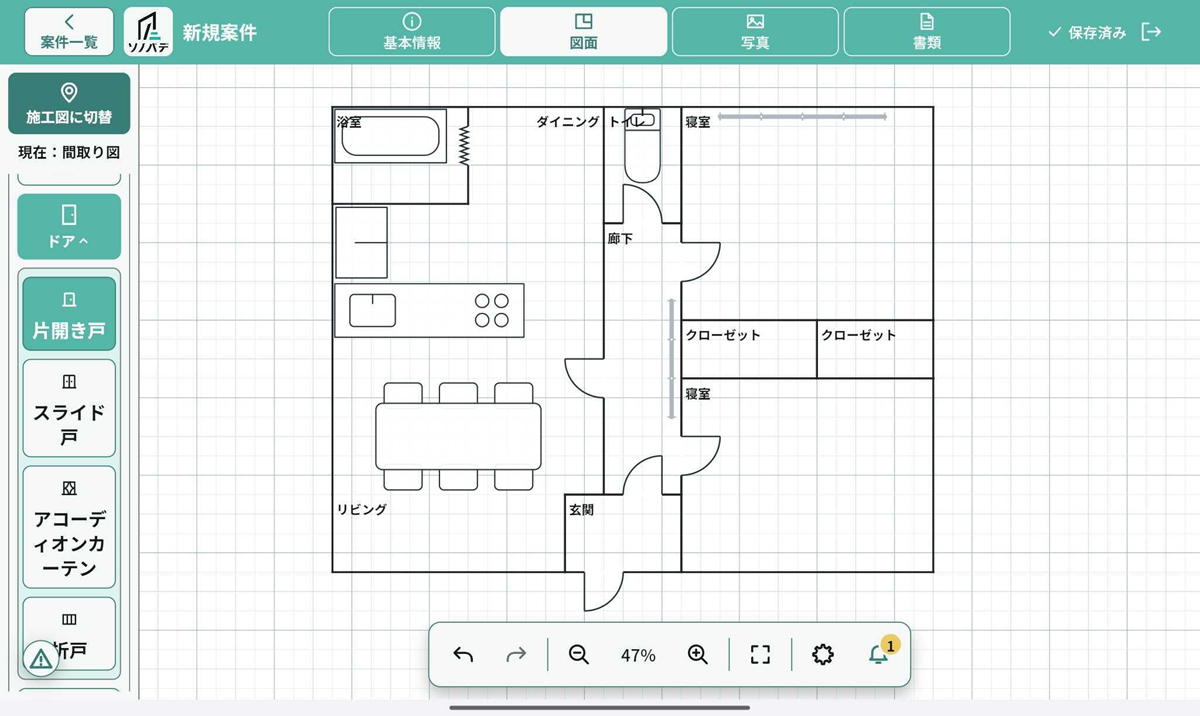Click the 廊下 room label

click(x=620, y=239)
